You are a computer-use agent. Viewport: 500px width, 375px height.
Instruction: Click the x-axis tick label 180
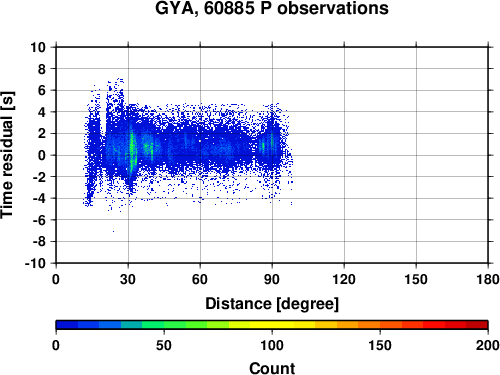point(488,279)
